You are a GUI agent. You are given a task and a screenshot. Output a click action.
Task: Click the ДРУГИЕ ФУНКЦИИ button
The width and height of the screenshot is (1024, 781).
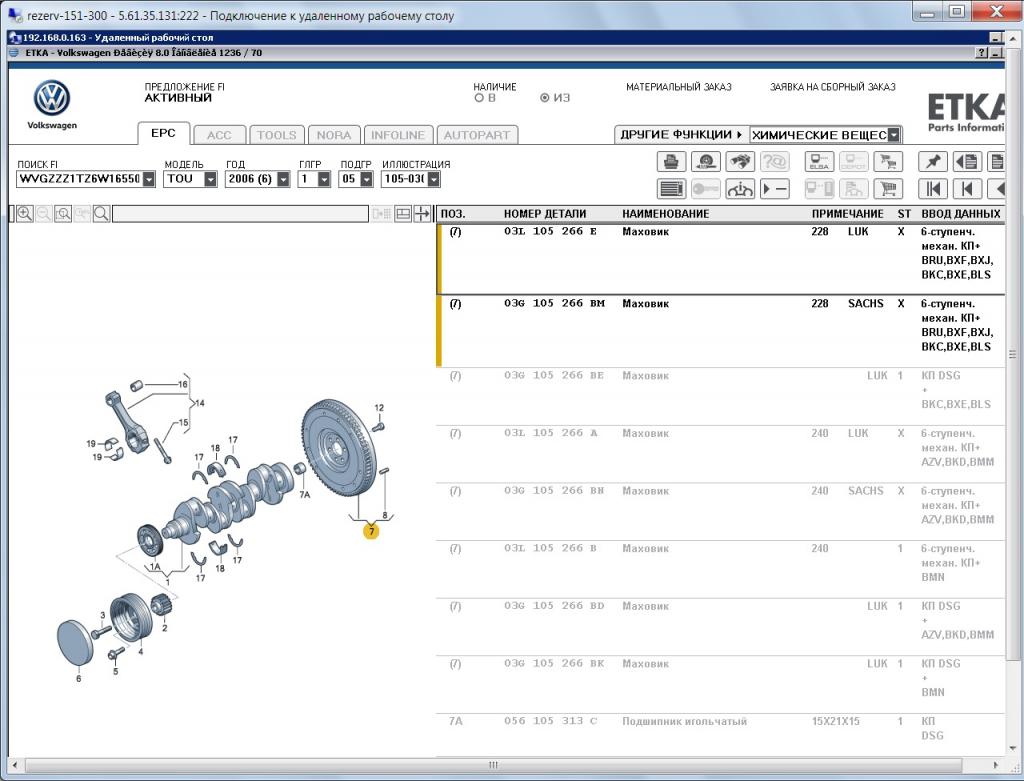tap(681, 135)
